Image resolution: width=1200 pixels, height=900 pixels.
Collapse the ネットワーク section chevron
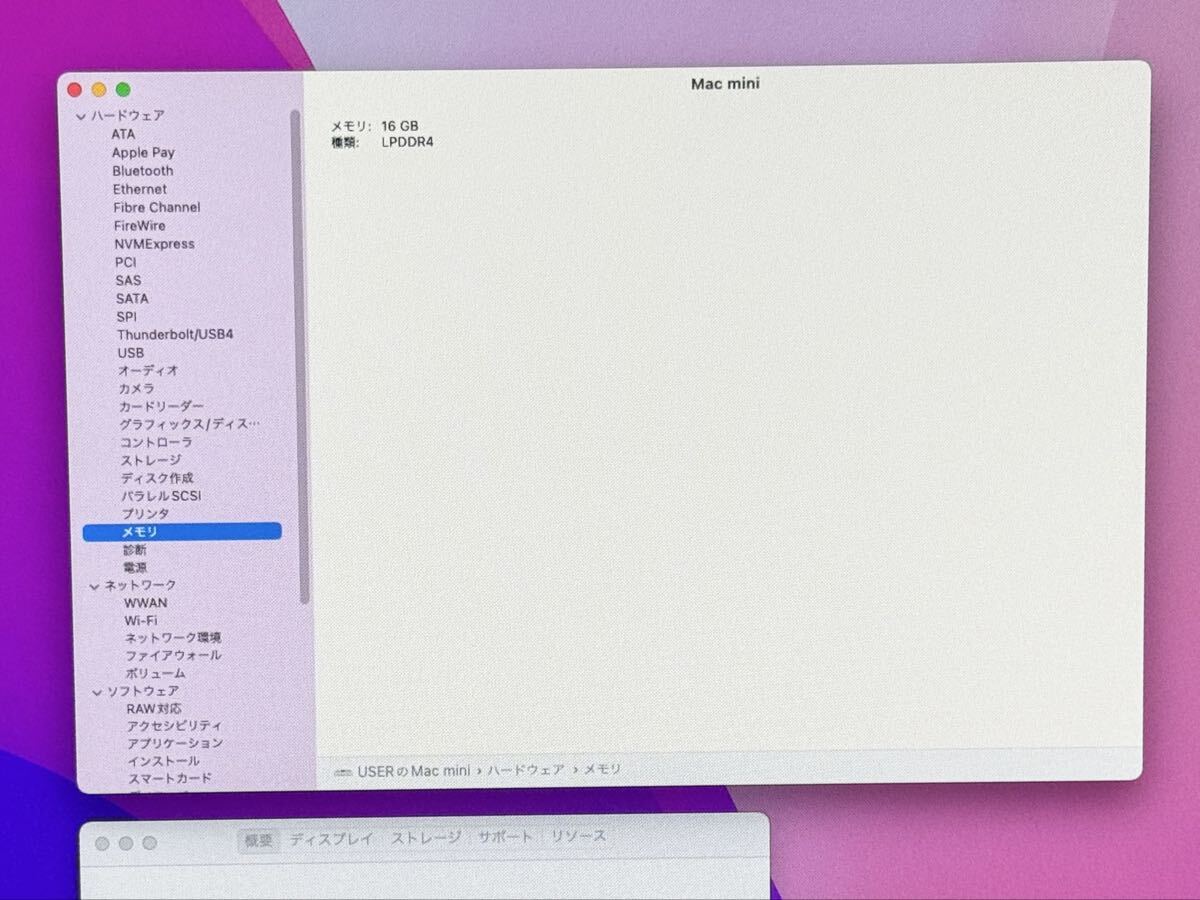pos(94,586)
